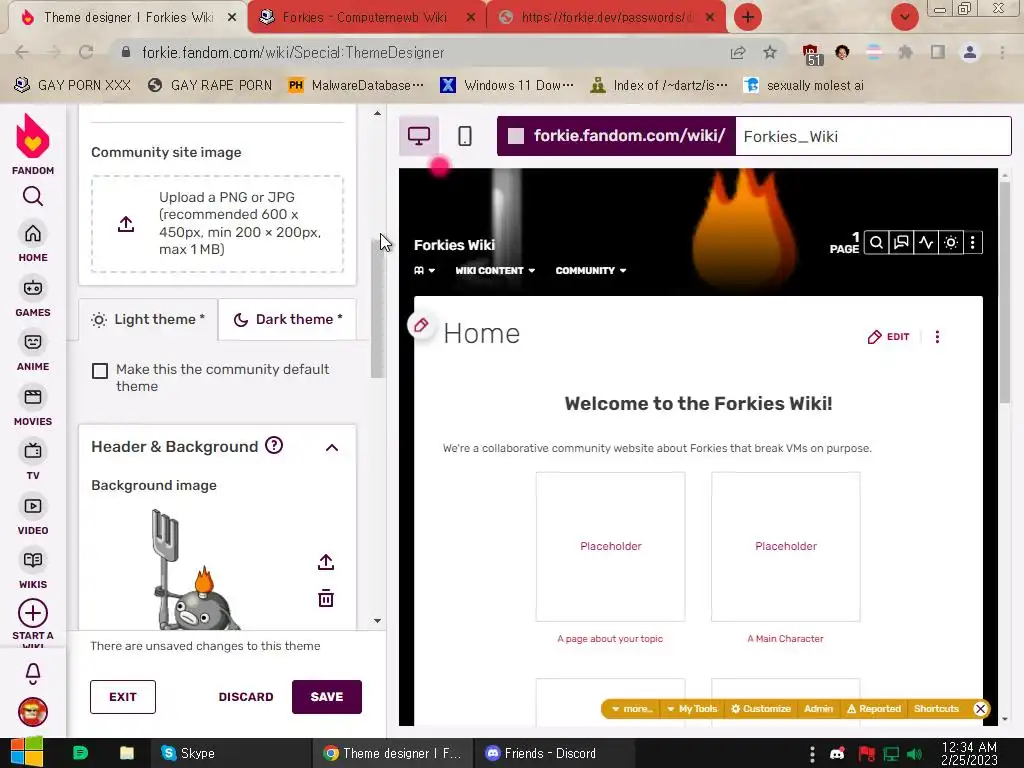Screen dimensions: 1024x768
Task: Open the Home page more actions menu
Action: click(937, 337)
